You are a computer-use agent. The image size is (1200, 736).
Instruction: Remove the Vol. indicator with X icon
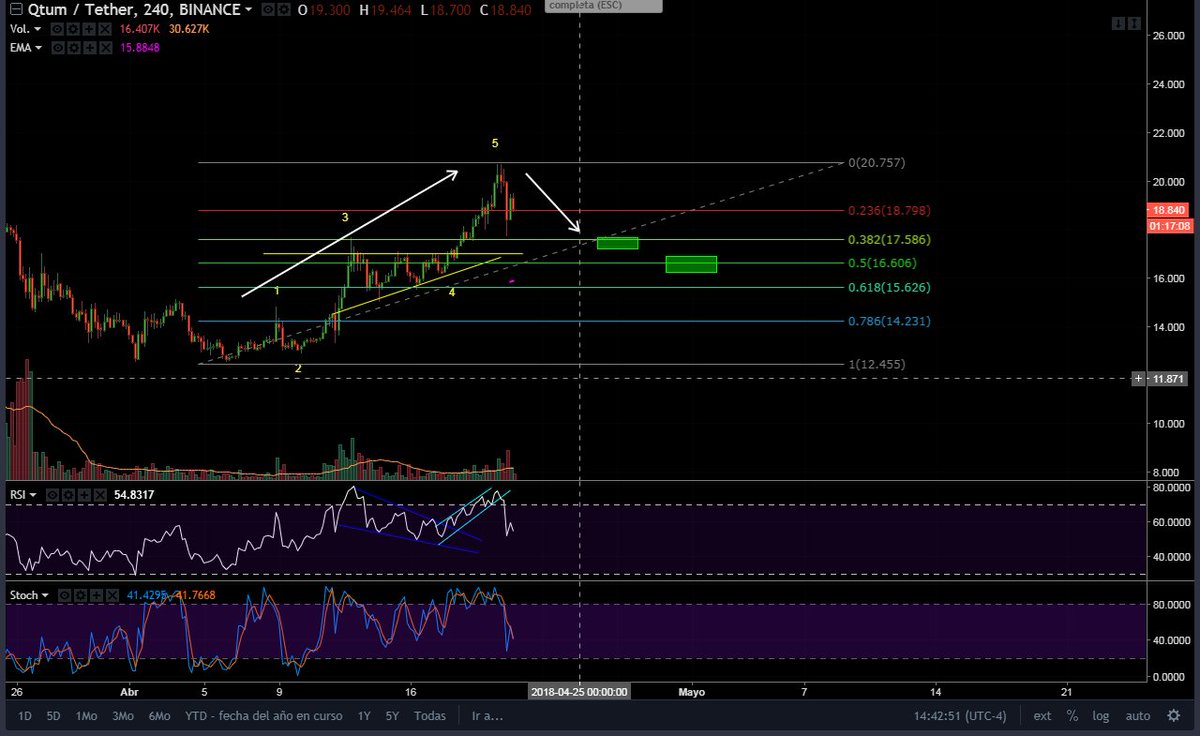(104, 29)
